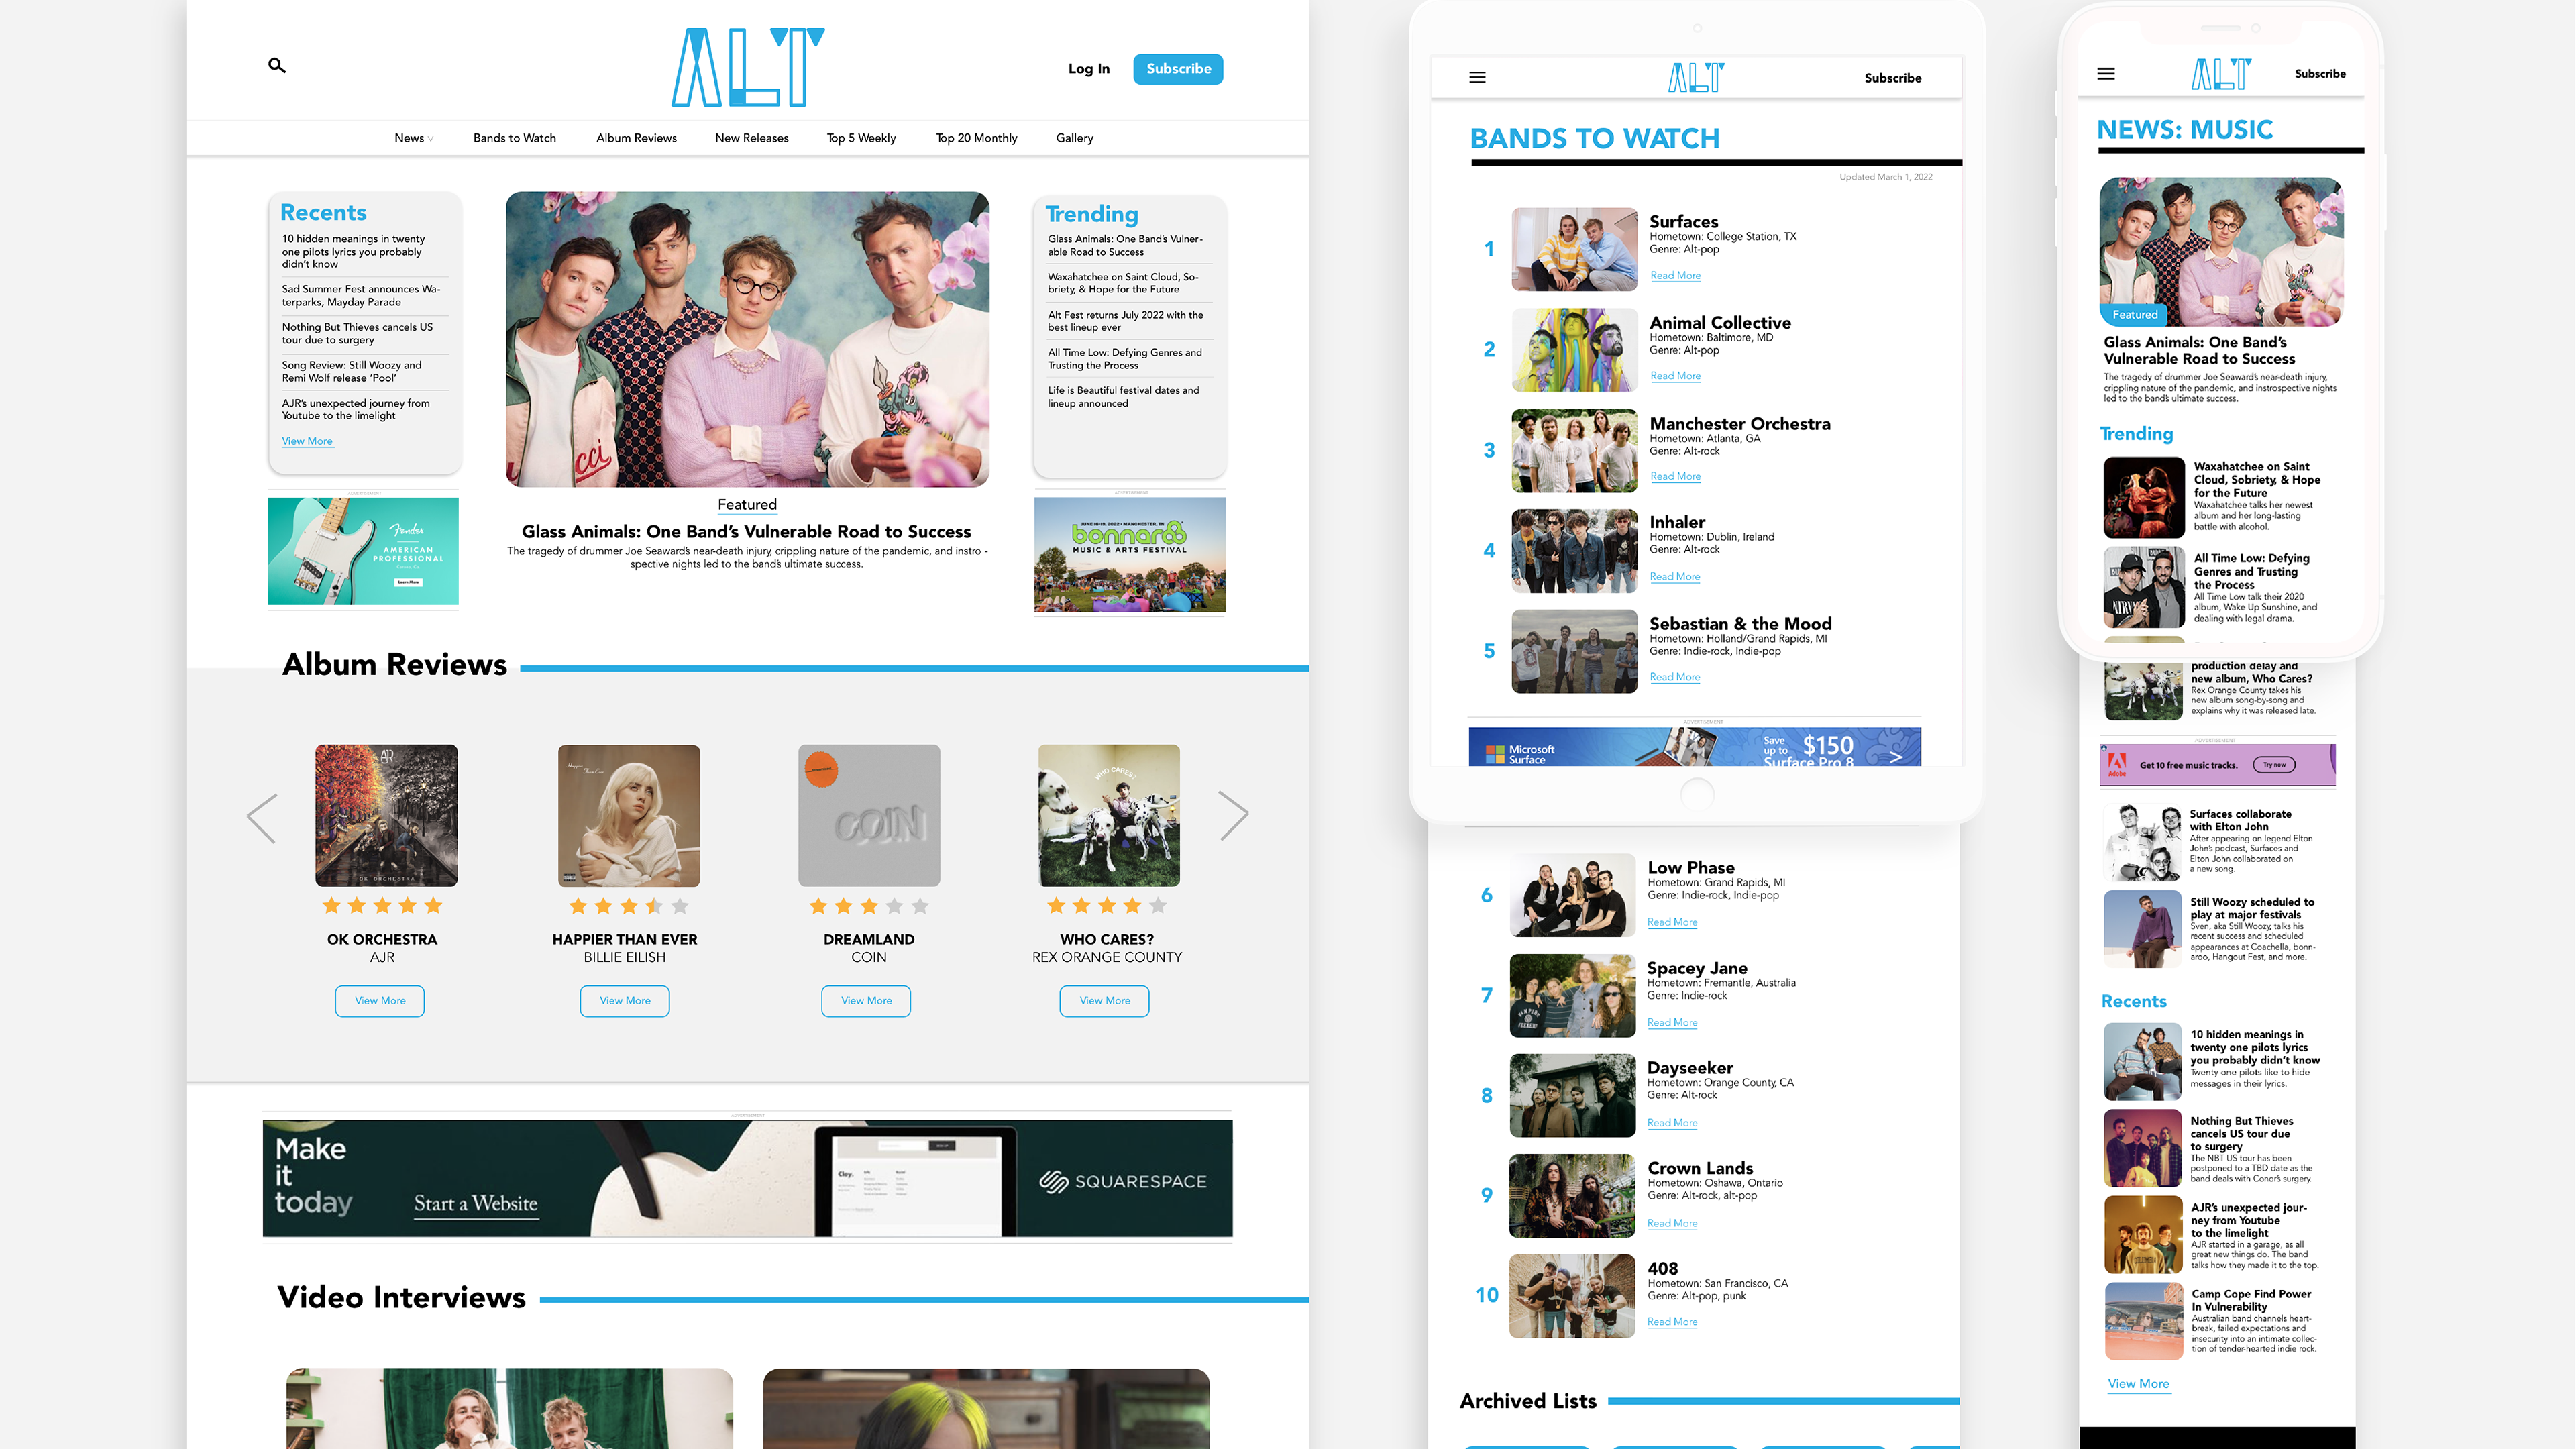Click Subscribe in tablet header

tap(1892, 78)
